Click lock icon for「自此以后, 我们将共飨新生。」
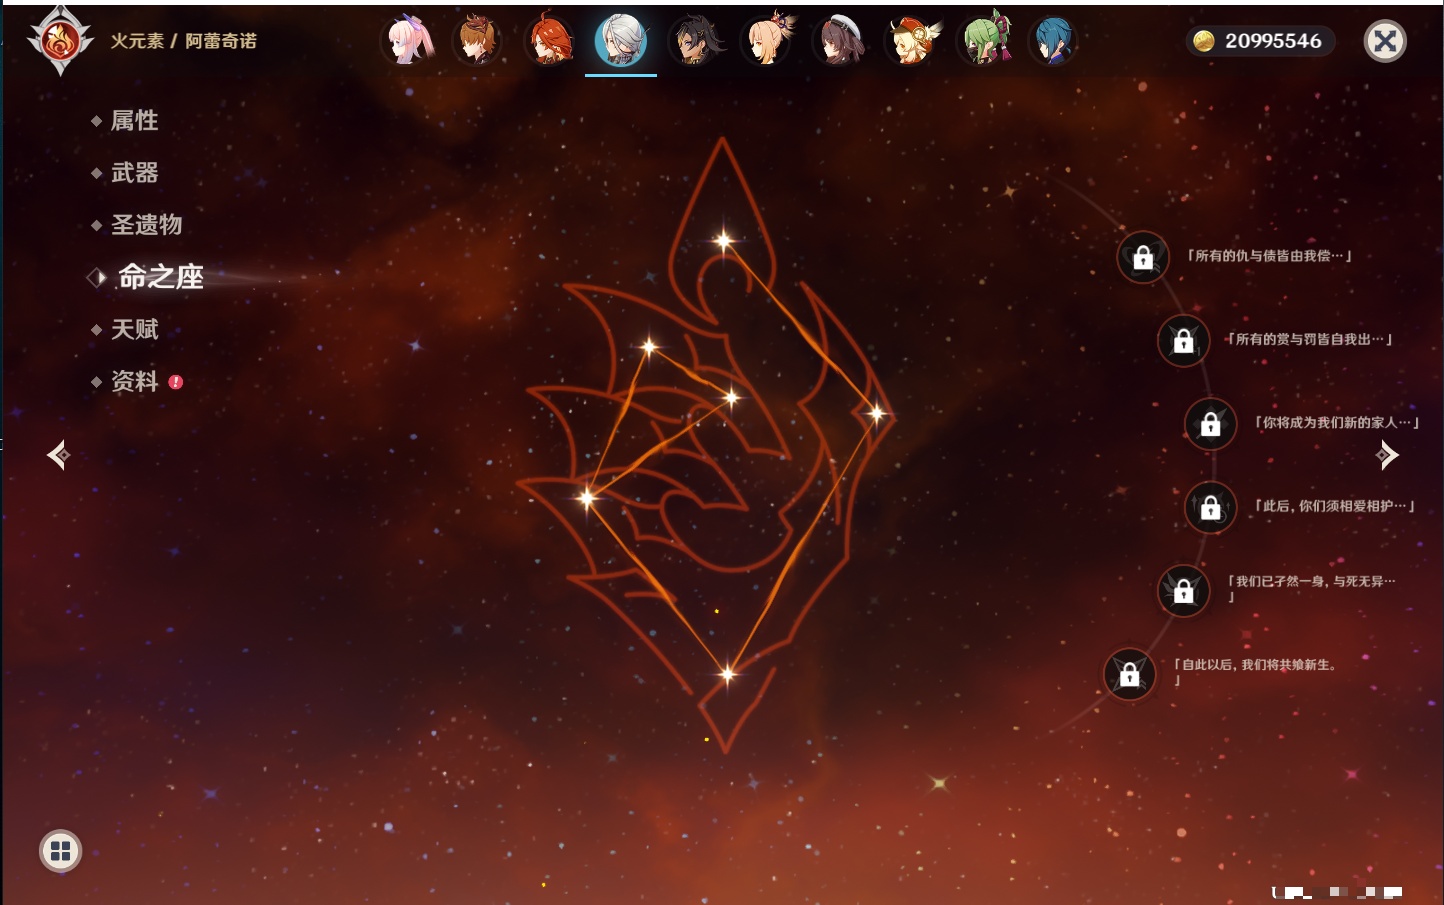 (1129, 674)
